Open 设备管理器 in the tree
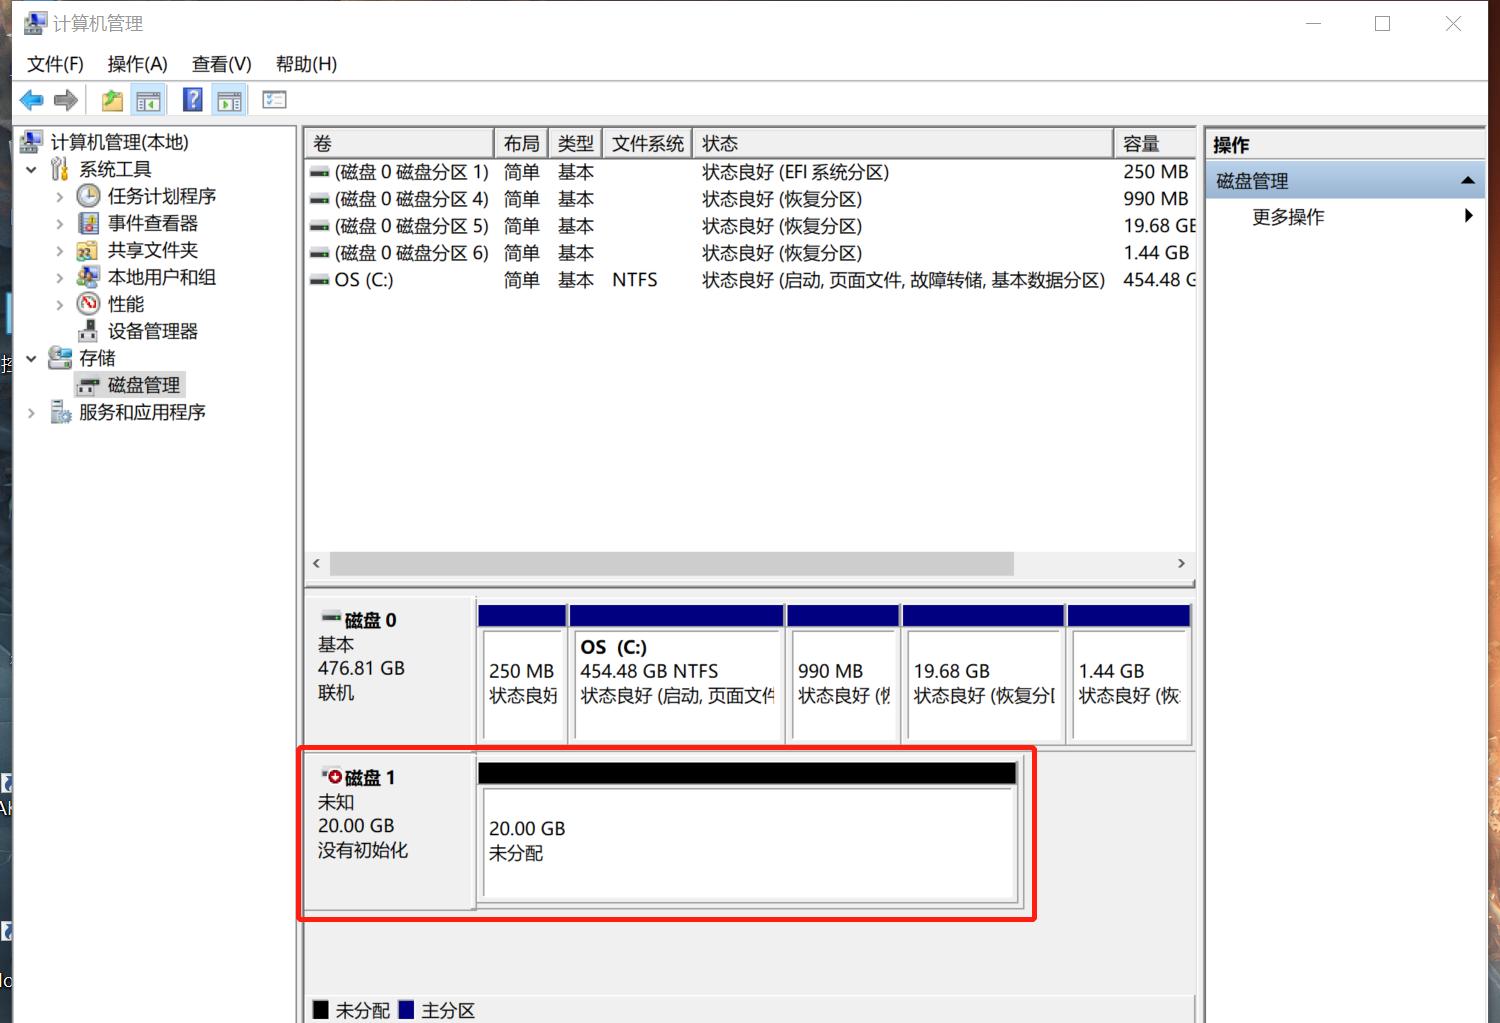1500x1023 pixels. tap(153, 331)
